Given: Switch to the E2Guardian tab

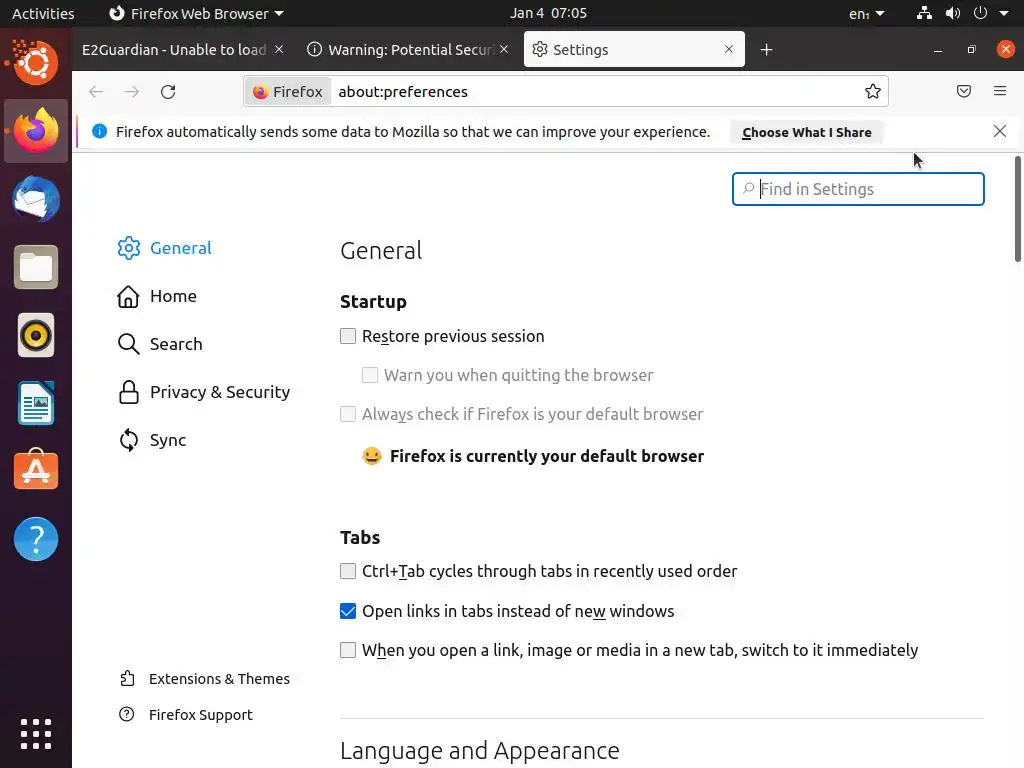Looking at the screenshot, I should click(x=174, y=50).
